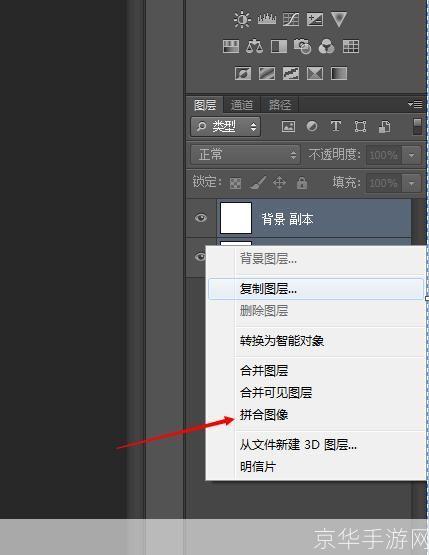Open the 填充 fill slider arrow
Viewport: 429px width, 555px height.
412,183
